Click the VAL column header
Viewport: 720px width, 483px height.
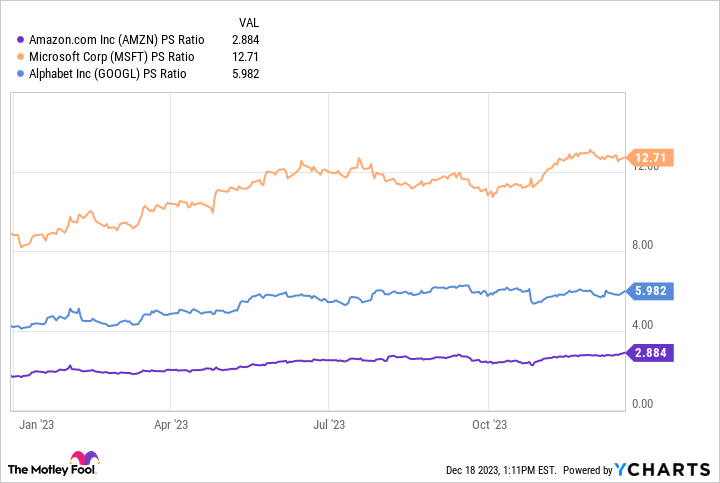click(253, 21)
